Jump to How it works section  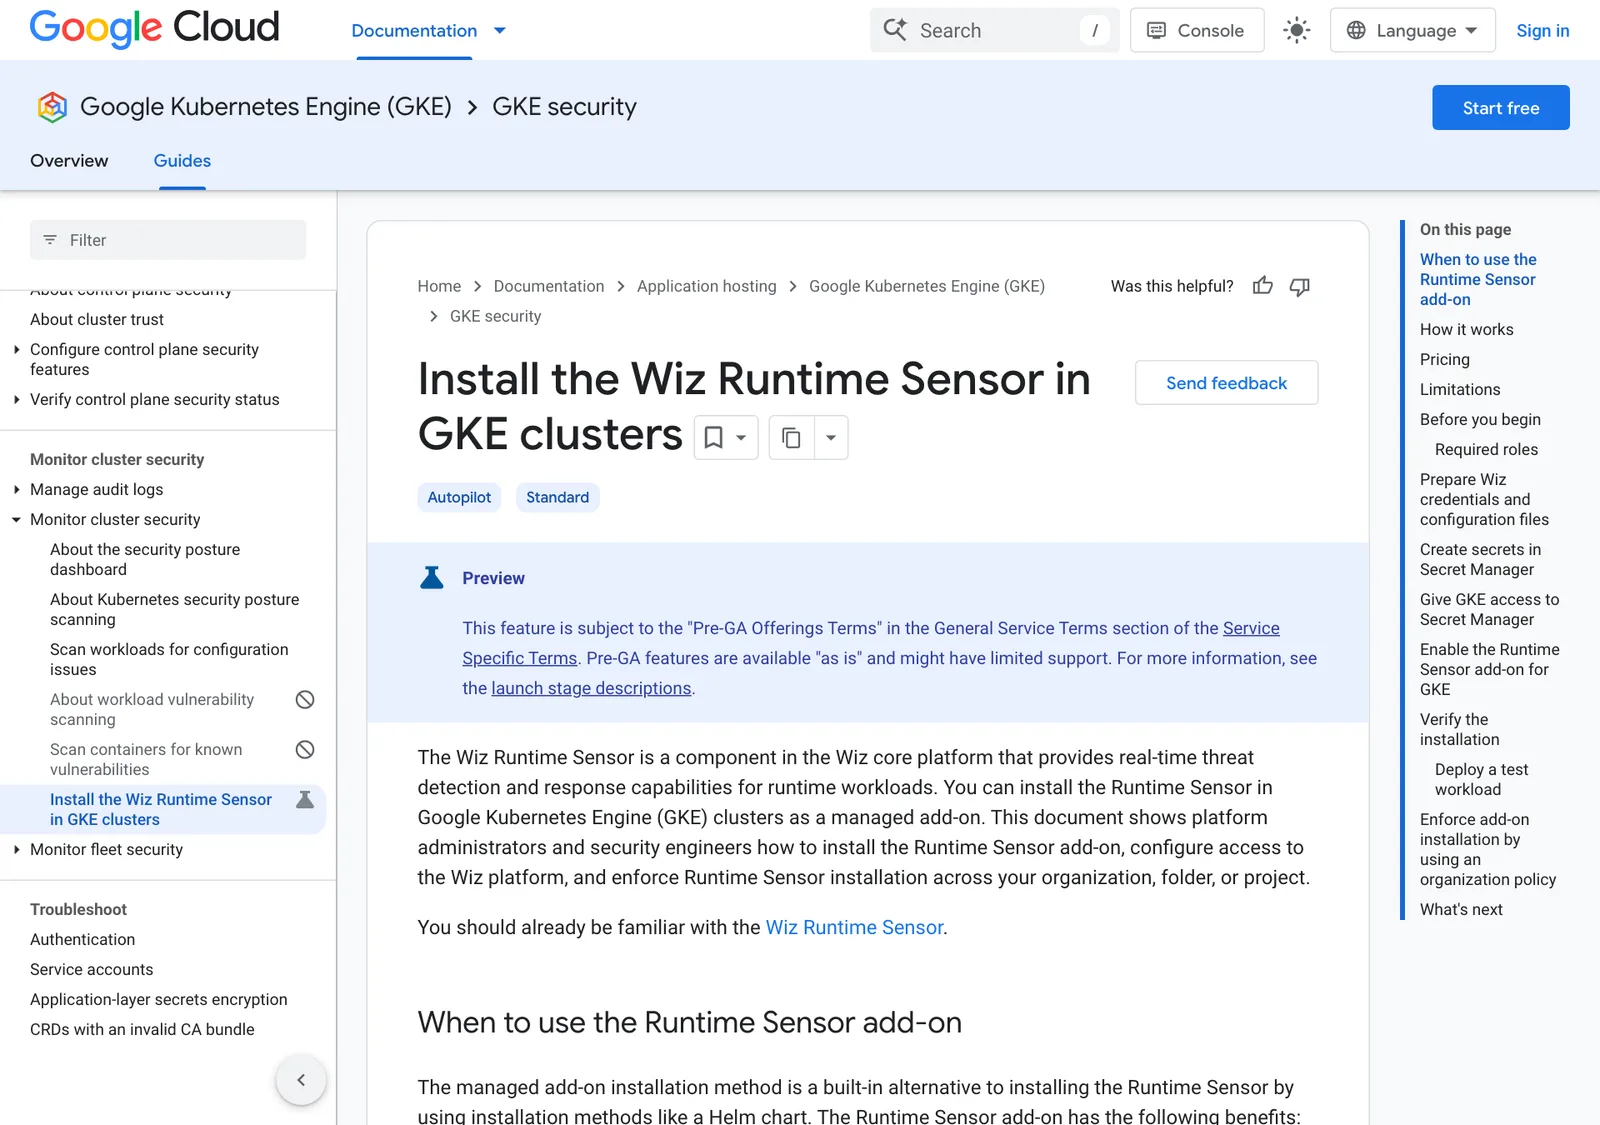(1466, 329)
